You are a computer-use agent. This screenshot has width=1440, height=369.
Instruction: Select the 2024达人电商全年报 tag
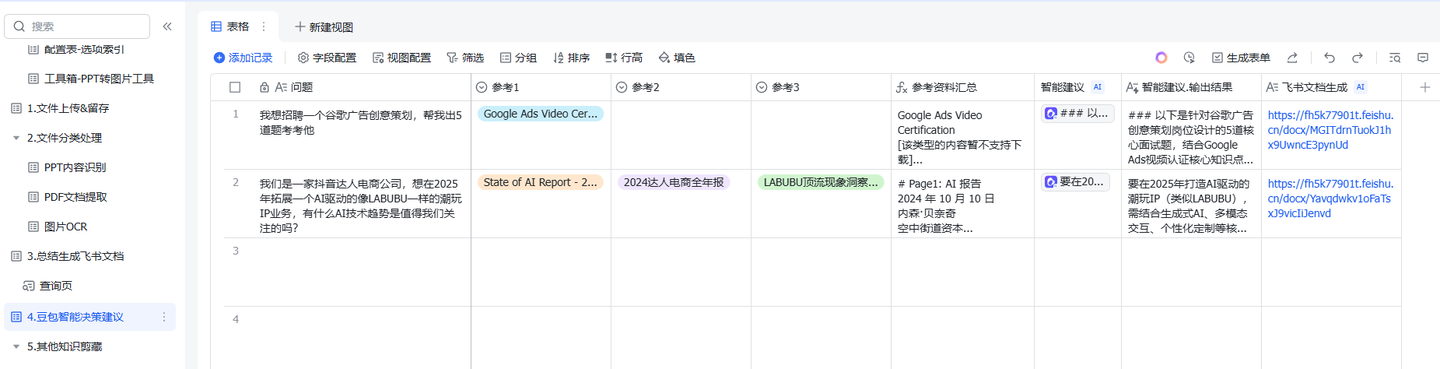(674, 182)
